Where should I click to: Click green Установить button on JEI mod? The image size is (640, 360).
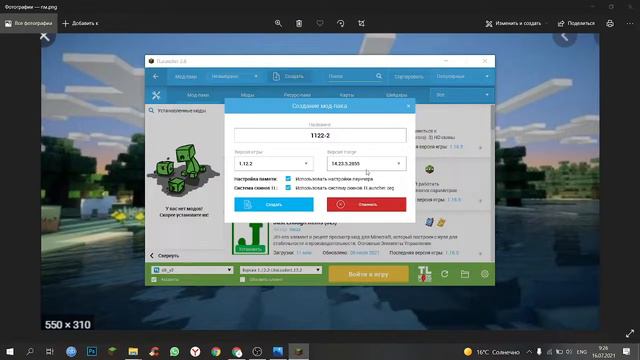click(250, 249)
